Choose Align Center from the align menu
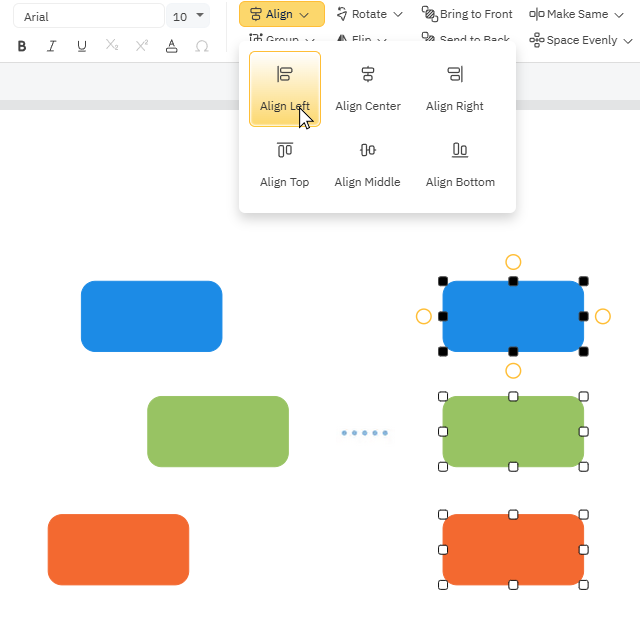 point(368,89)
